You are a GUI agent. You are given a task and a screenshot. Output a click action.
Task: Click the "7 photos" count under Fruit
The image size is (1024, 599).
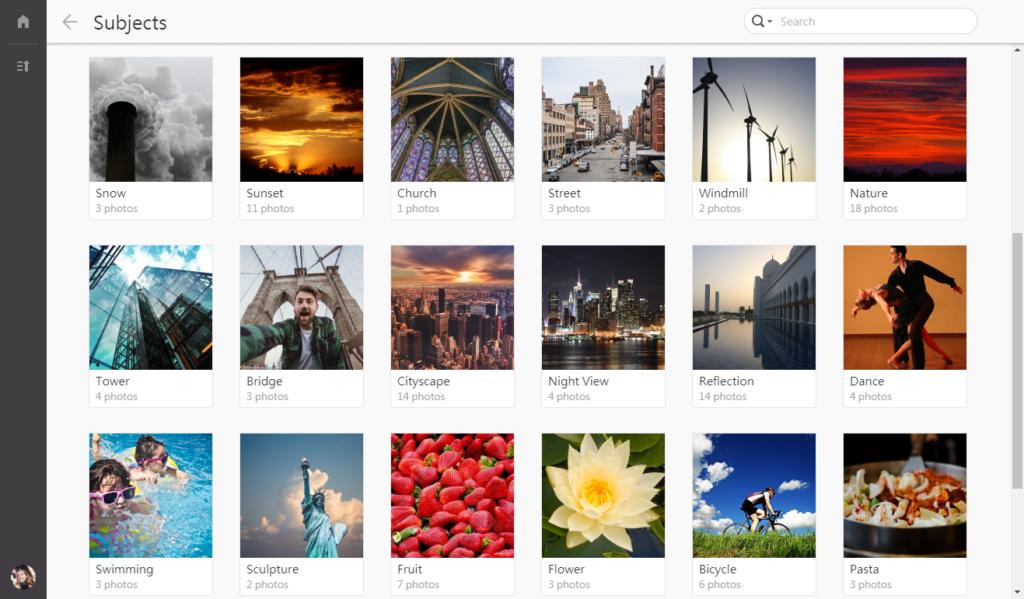[418, 585]
